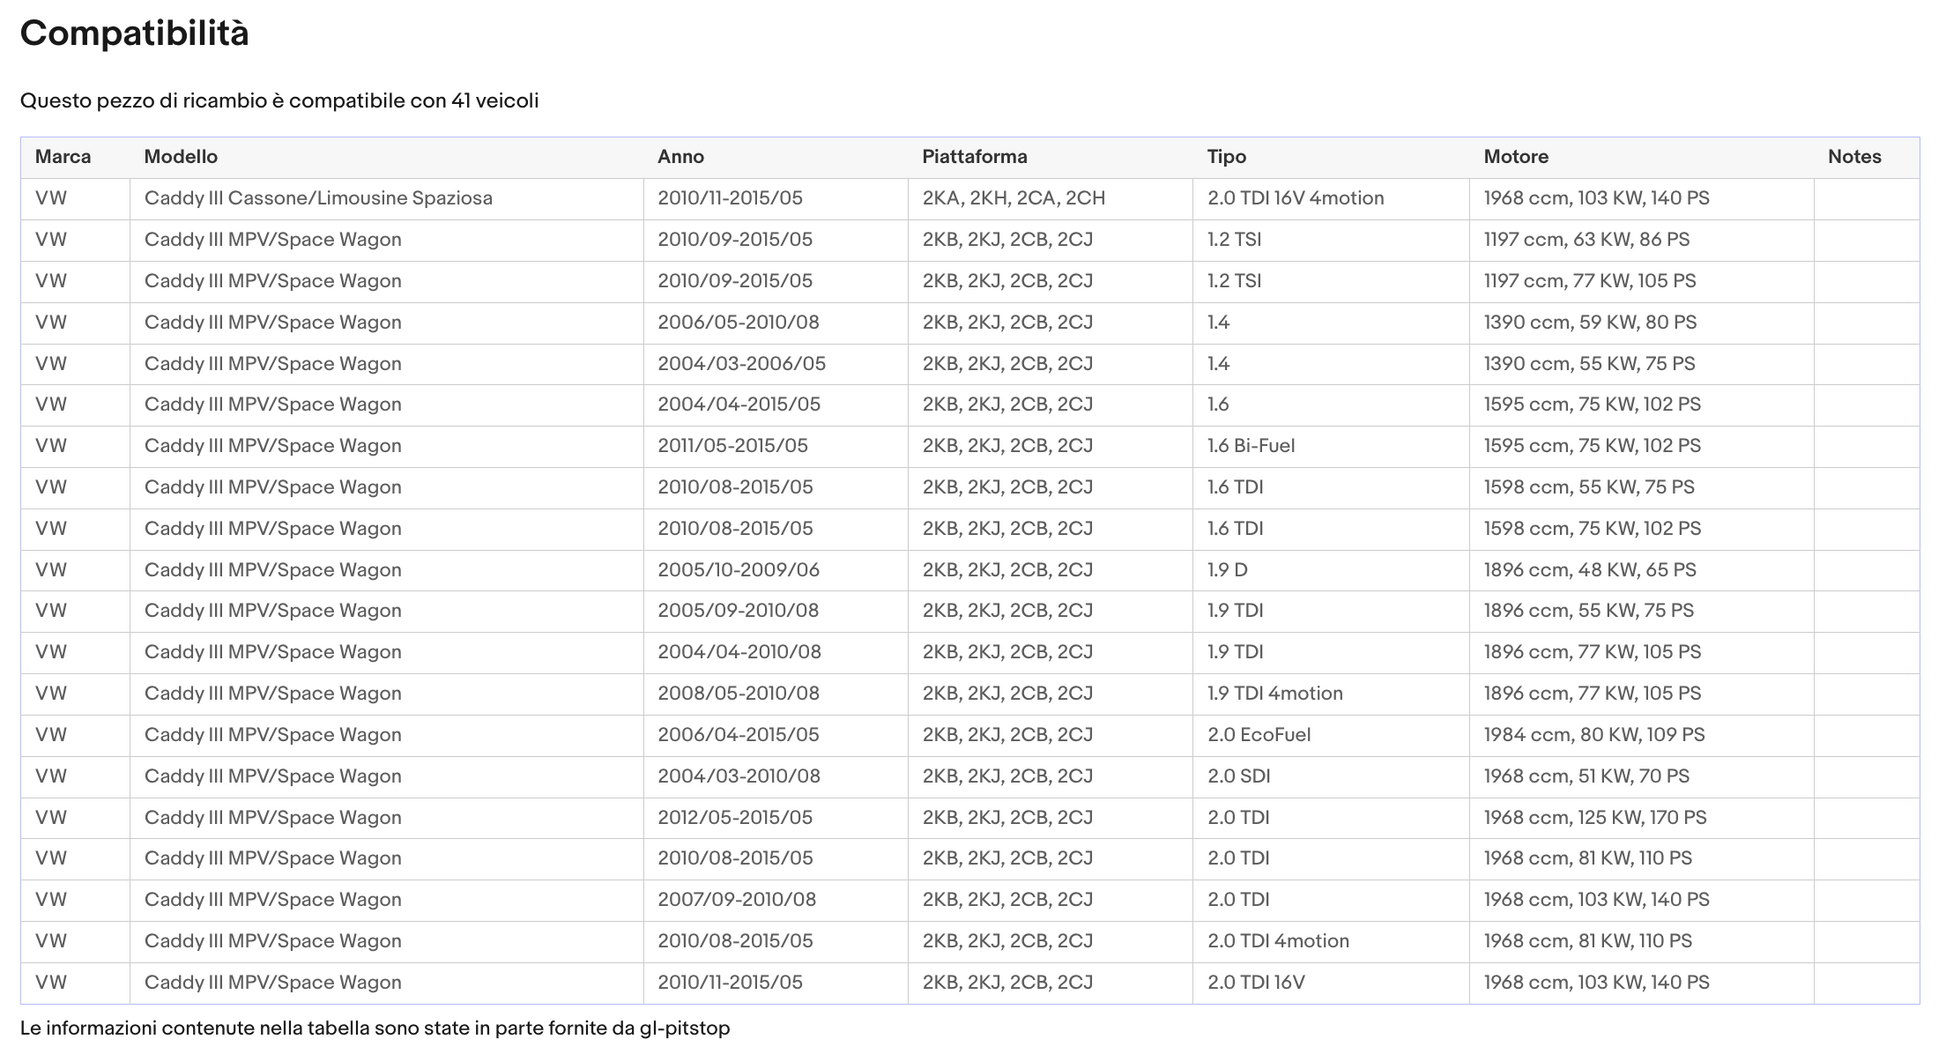Click the 1.9 D type cell
Screen dimensions: 1946x1054
(x=1331, y=570)
